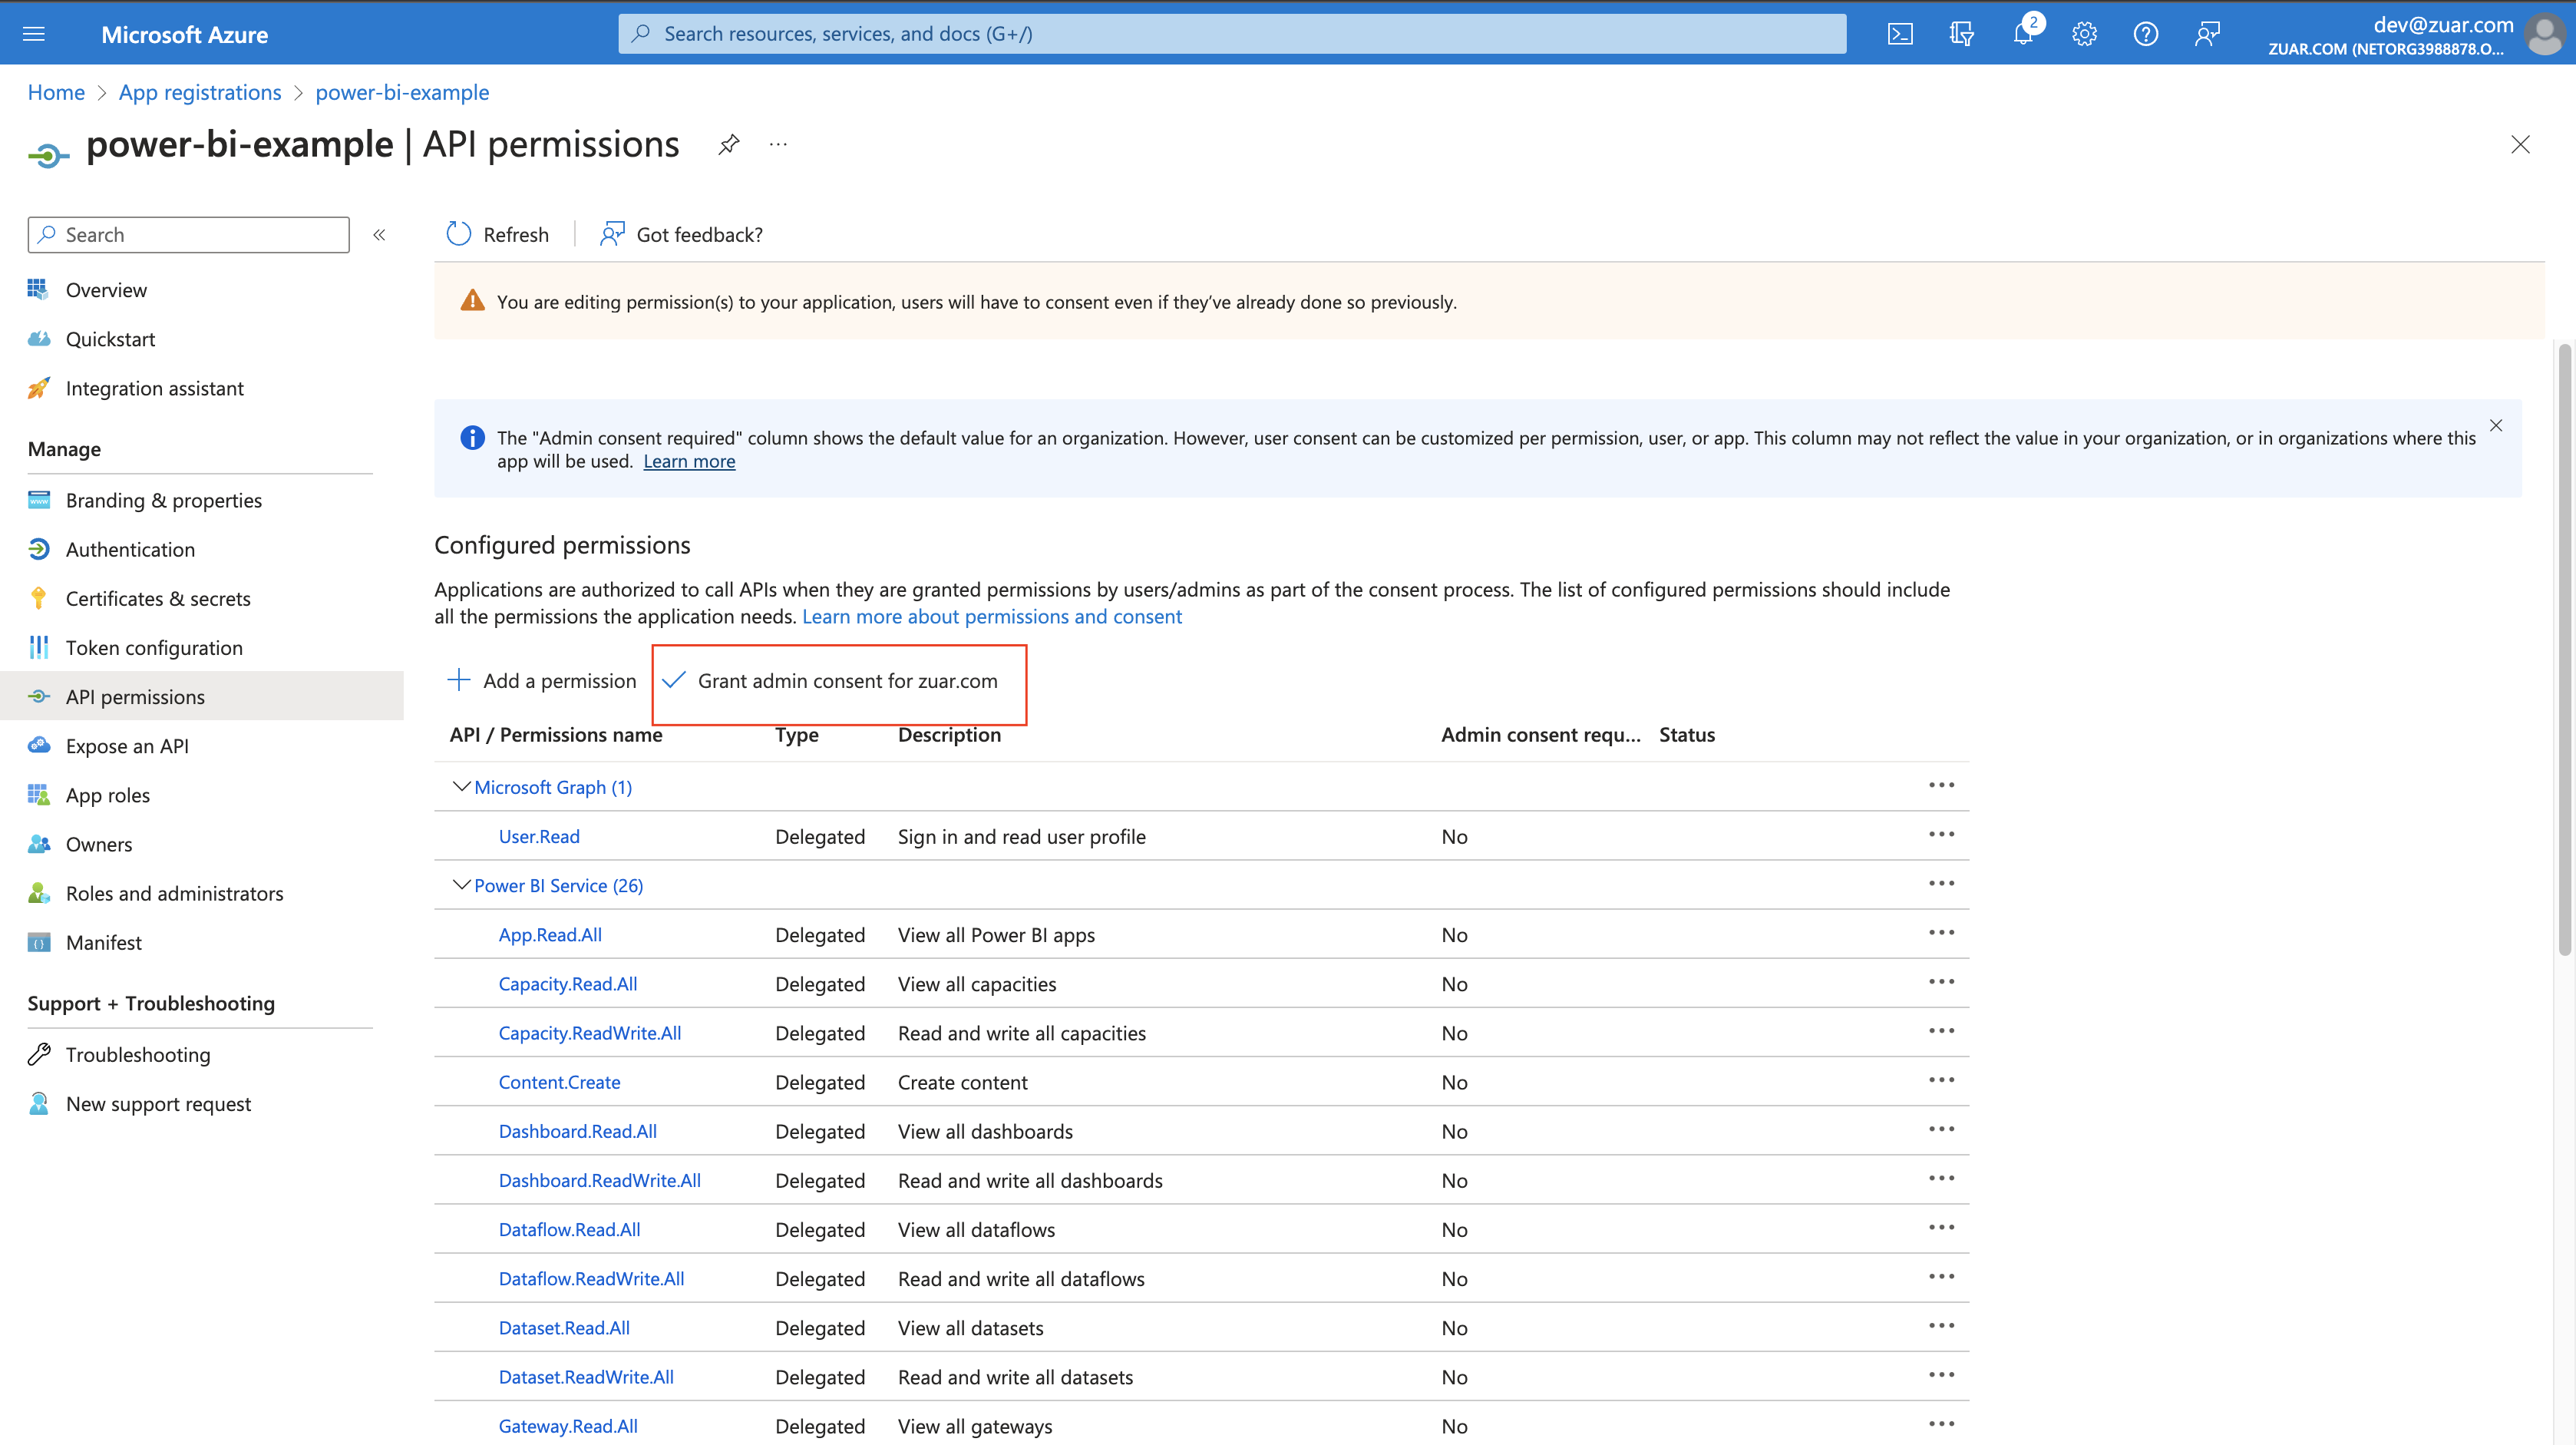Open the Learn more link in info banner
The image size is (2576, 1445).
[689, 461]
